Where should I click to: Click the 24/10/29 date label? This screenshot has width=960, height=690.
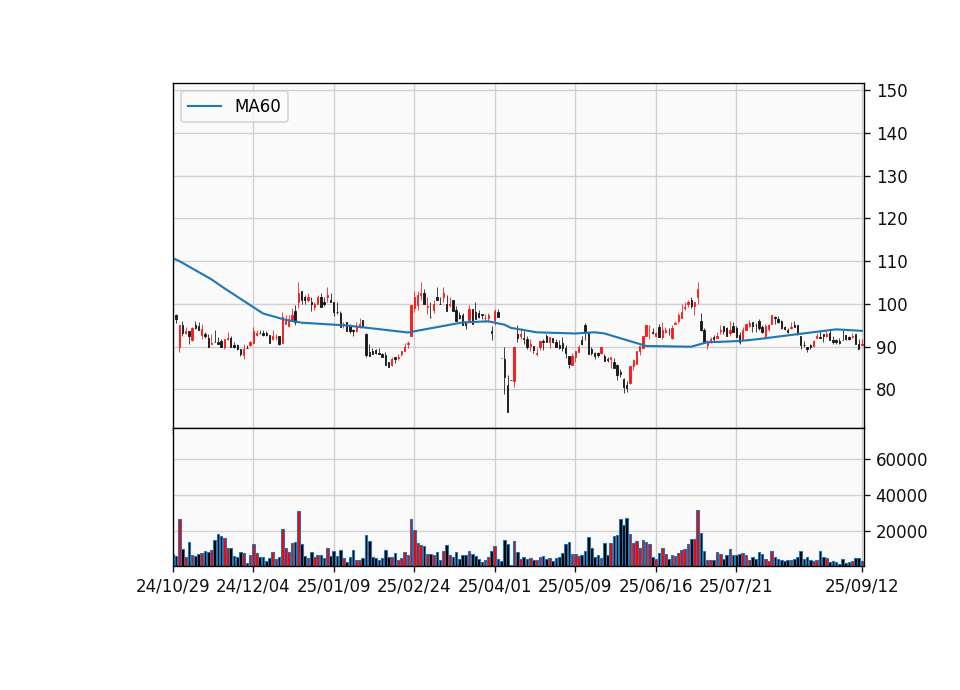click(x=173, y=586)
